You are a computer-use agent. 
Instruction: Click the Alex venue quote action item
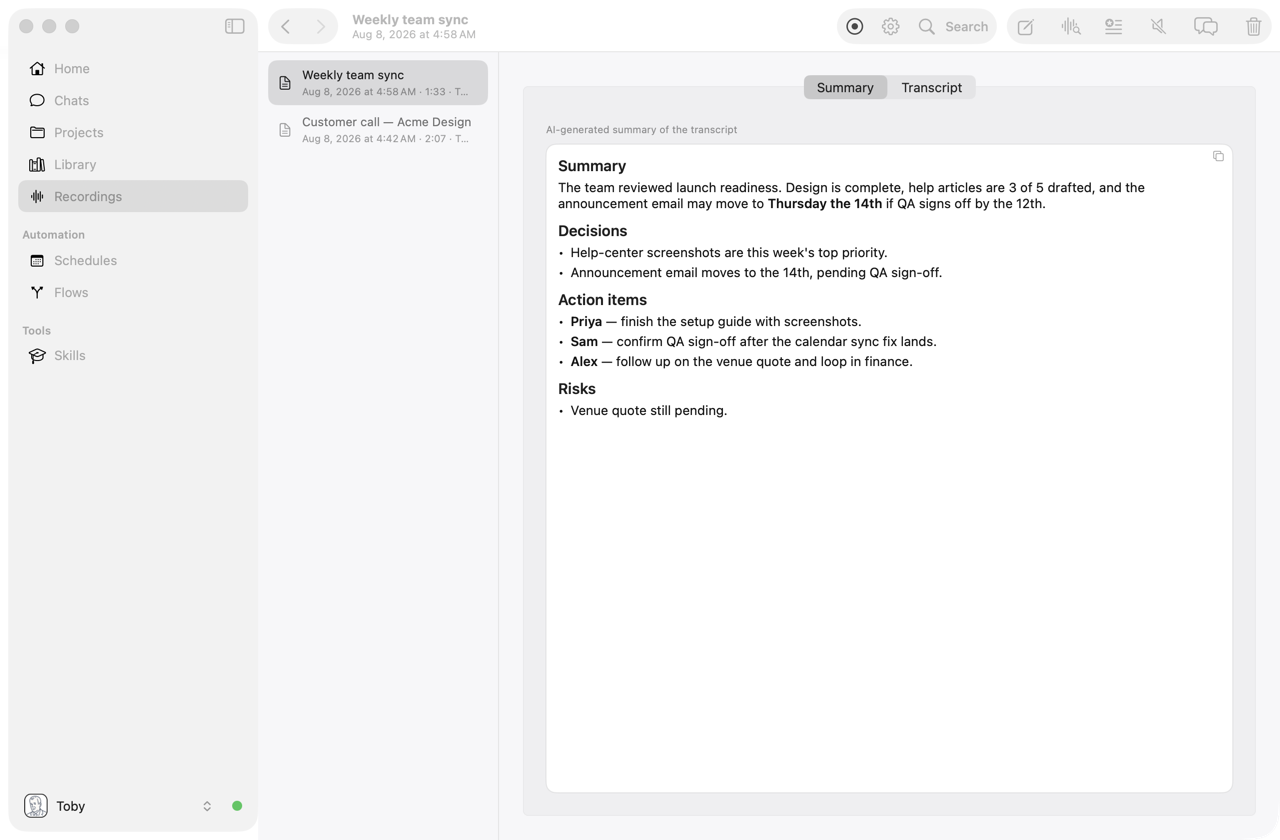(x=742, y=362)
